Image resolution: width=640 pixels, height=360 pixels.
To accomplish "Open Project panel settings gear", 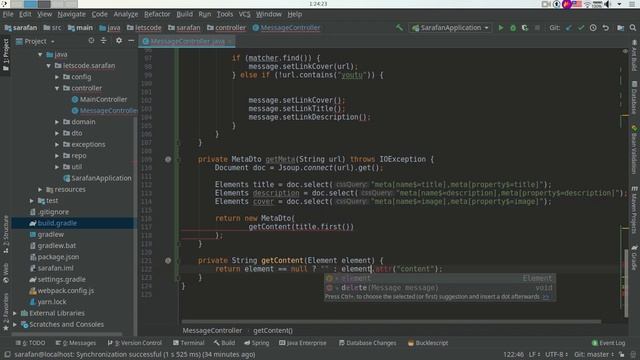I will pos(119,41).
